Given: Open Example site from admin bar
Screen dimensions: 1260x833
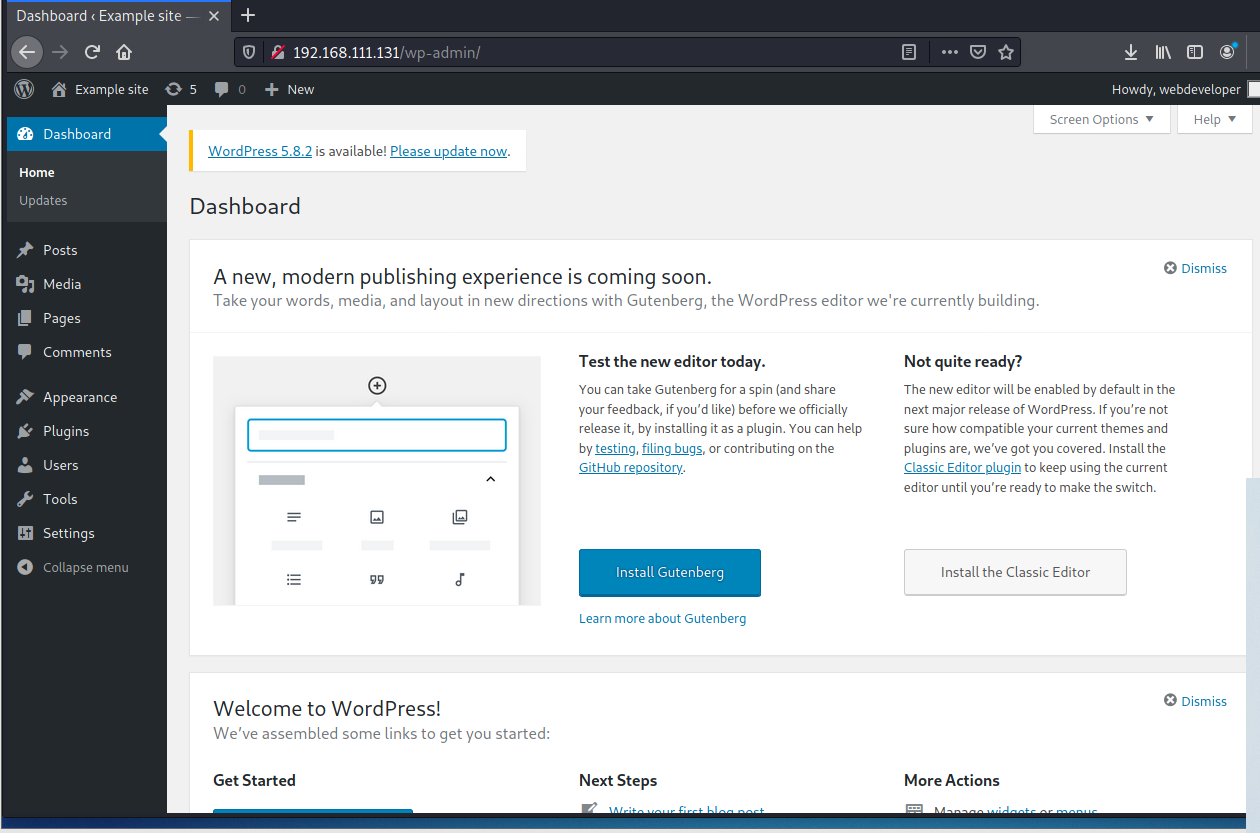Looking at the screenshot, I should click(x=100, y=89).
